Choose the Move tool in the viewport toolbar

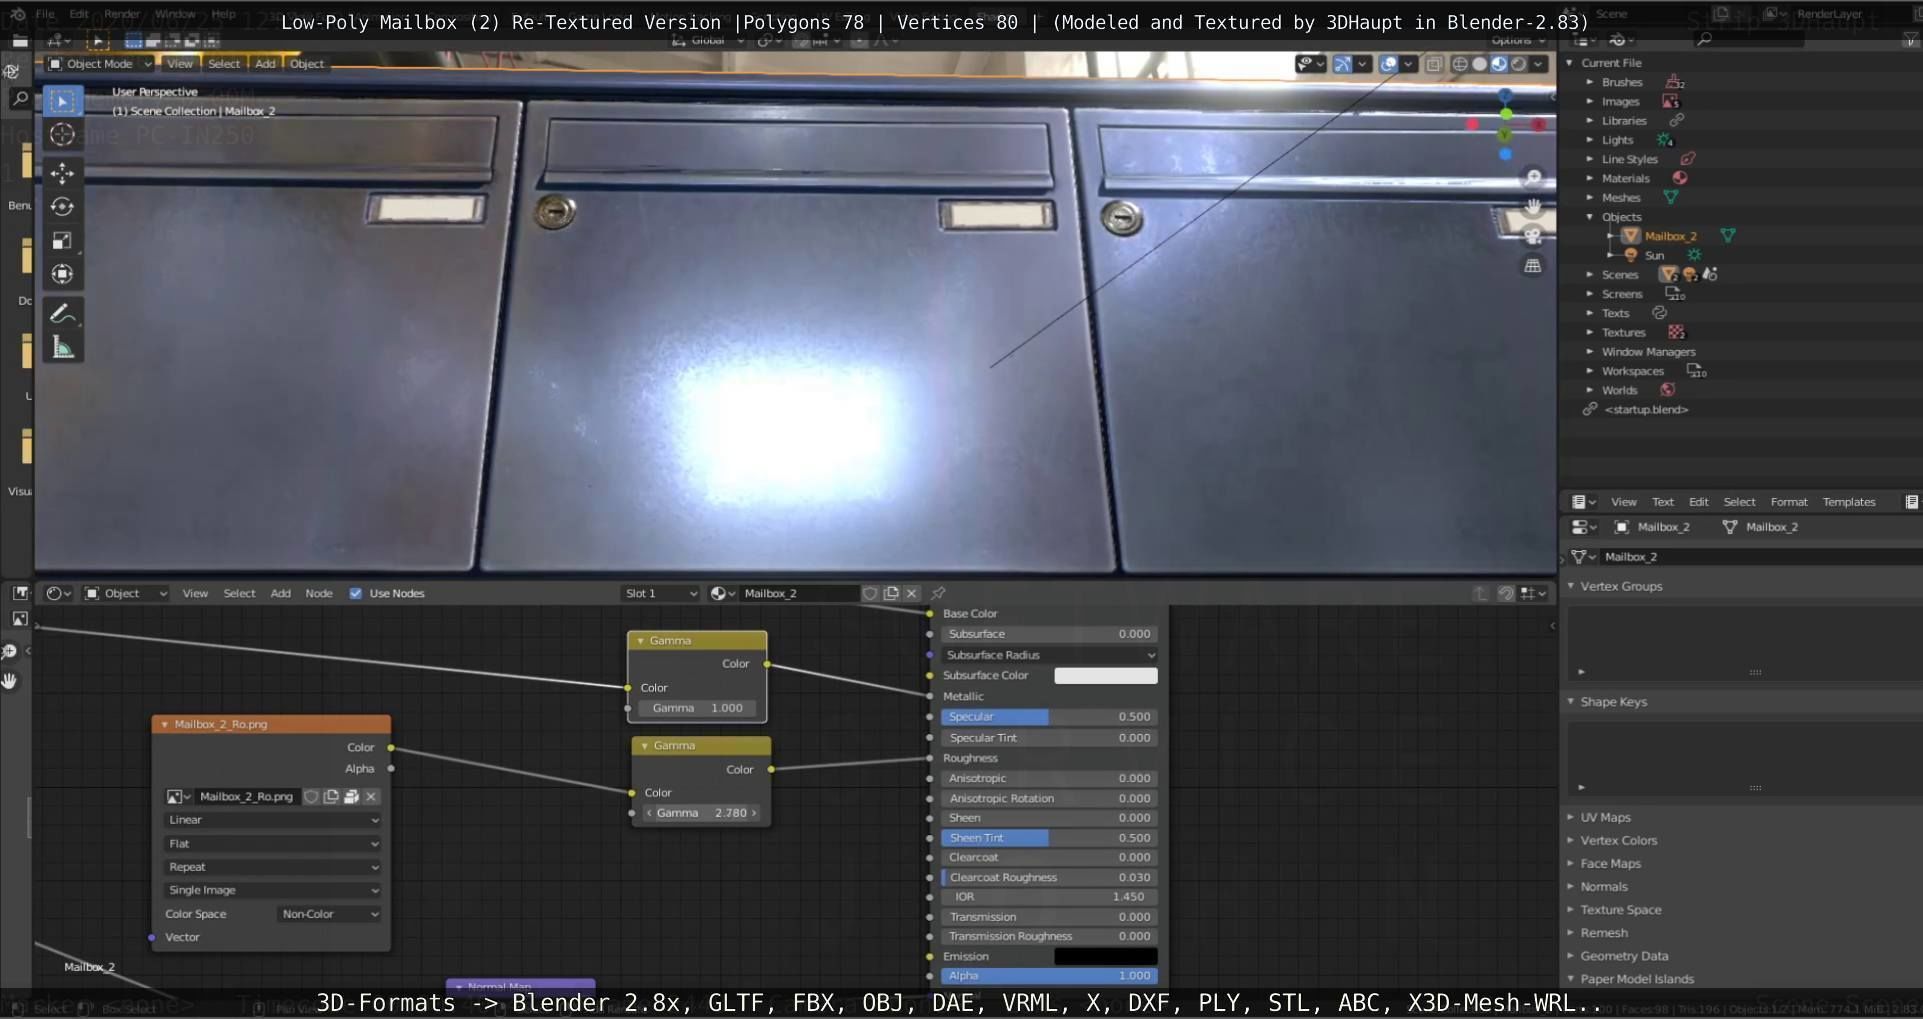coord(62,173)
